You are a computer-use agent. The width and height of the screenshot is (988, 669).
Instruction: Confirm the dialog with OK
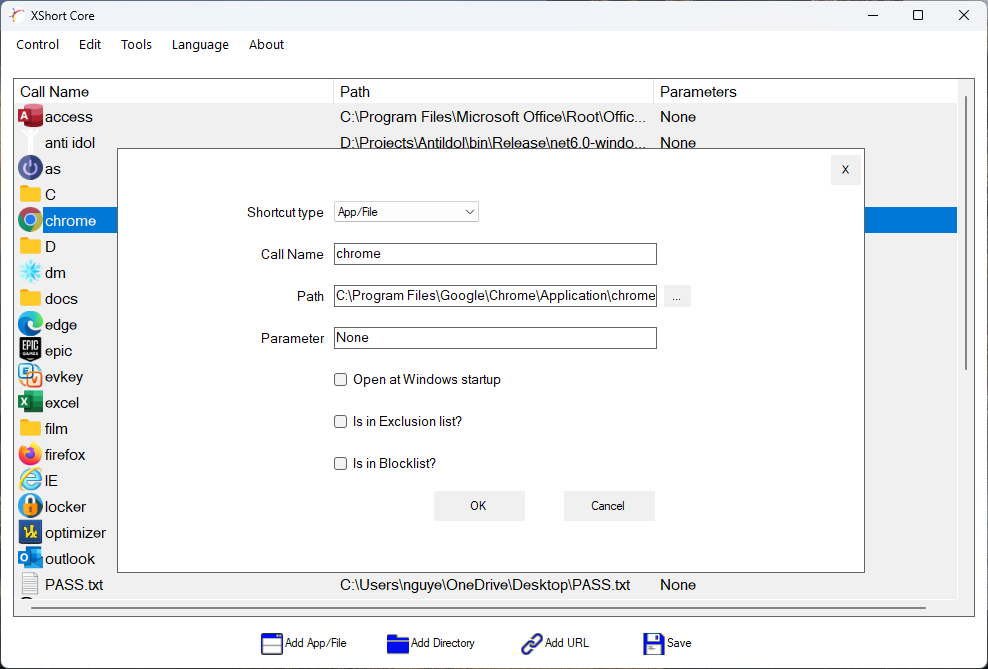coord(479,506)
